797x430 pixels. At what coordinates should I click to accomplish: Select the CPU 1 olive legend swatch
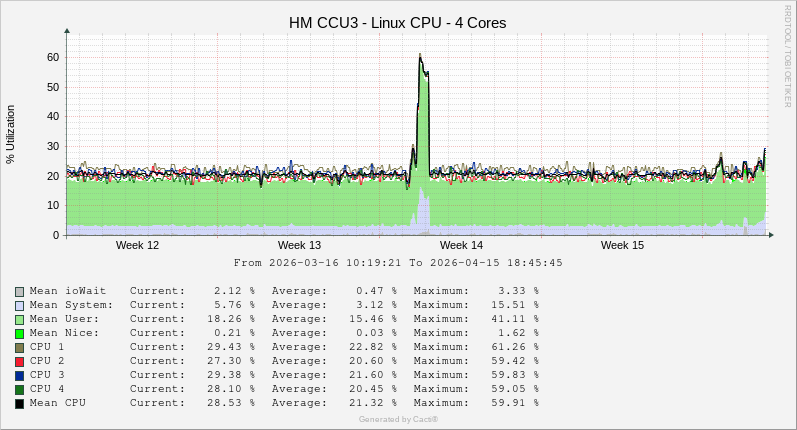[x=20, y=347]
